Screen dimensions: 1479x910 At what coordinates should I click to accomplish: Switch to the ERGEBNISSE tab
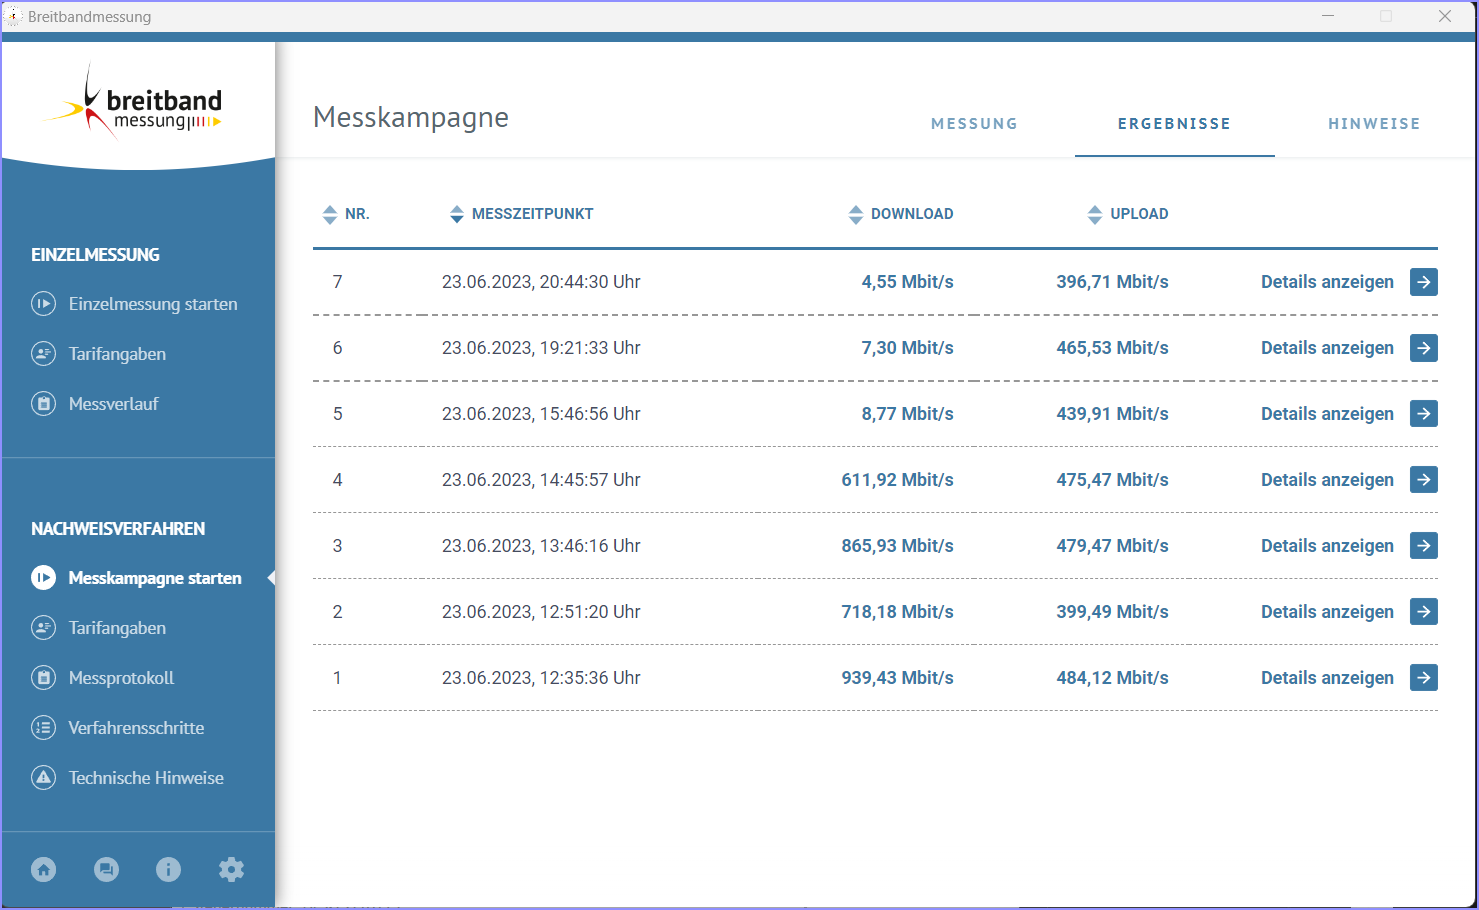tap(1174, 124)
